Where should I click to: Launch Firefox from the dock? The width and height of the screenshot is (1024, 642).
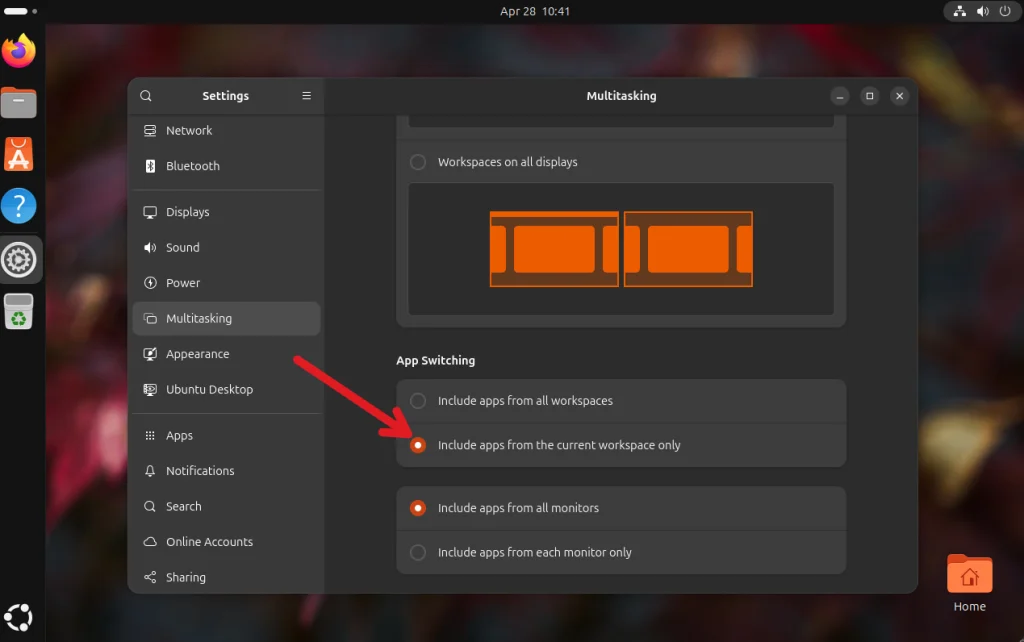pos(19,50)
